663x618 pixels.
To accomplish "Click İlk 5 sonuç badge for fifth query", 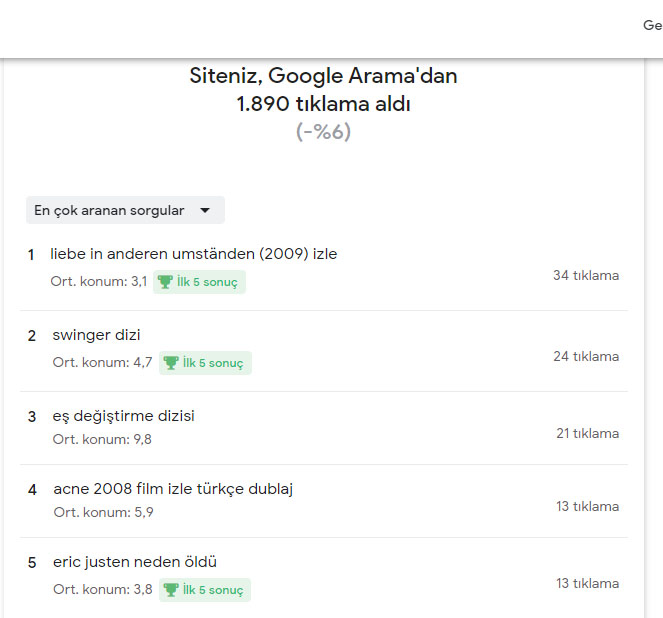I will tap(205, 590).
